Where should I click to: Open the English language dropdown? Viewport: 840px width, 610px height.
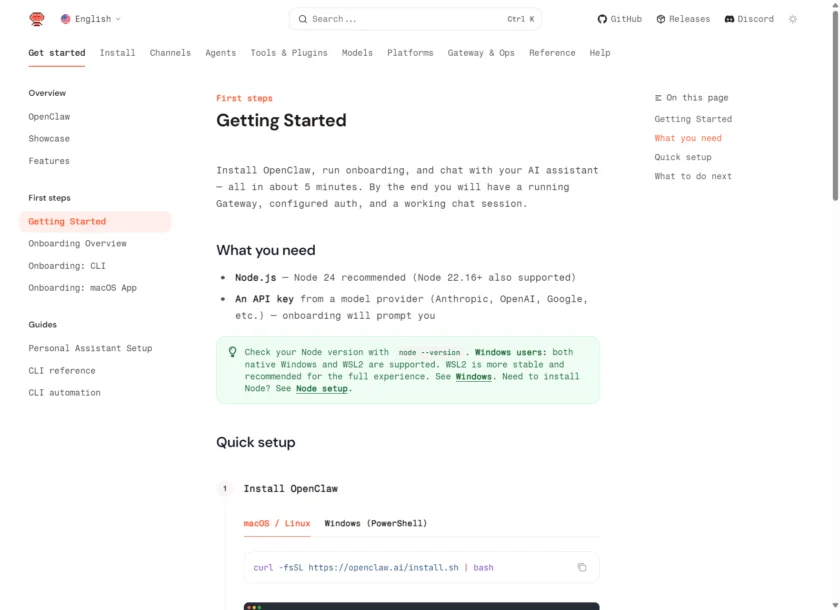tap(90, 18)
